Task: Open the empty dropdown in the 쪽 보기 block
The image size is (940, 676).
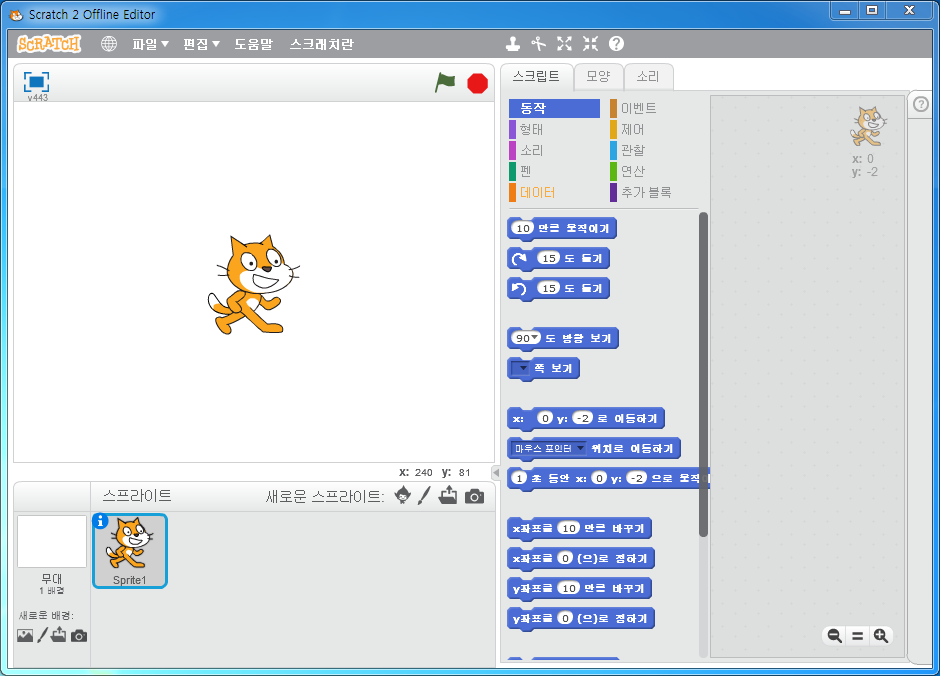Action: [x=521, y=368]
